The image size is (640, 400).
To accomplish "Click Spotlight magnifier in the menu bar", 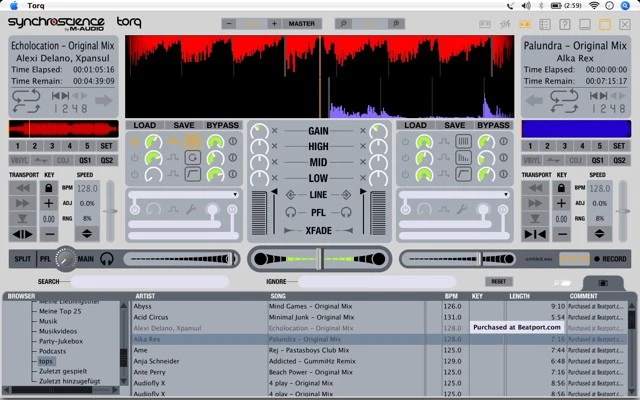I will pos(625,5).
